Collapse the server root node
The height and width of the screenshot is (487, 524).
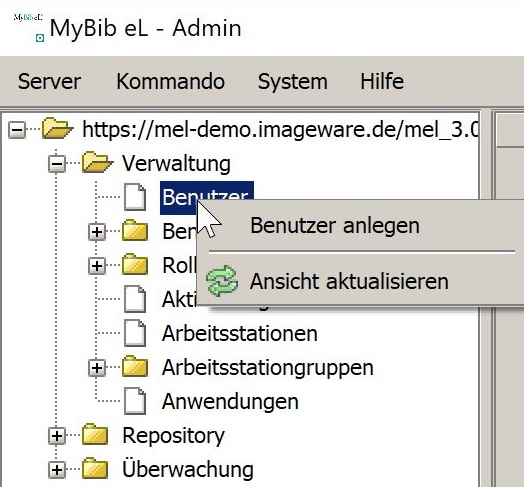pos(17,130)
